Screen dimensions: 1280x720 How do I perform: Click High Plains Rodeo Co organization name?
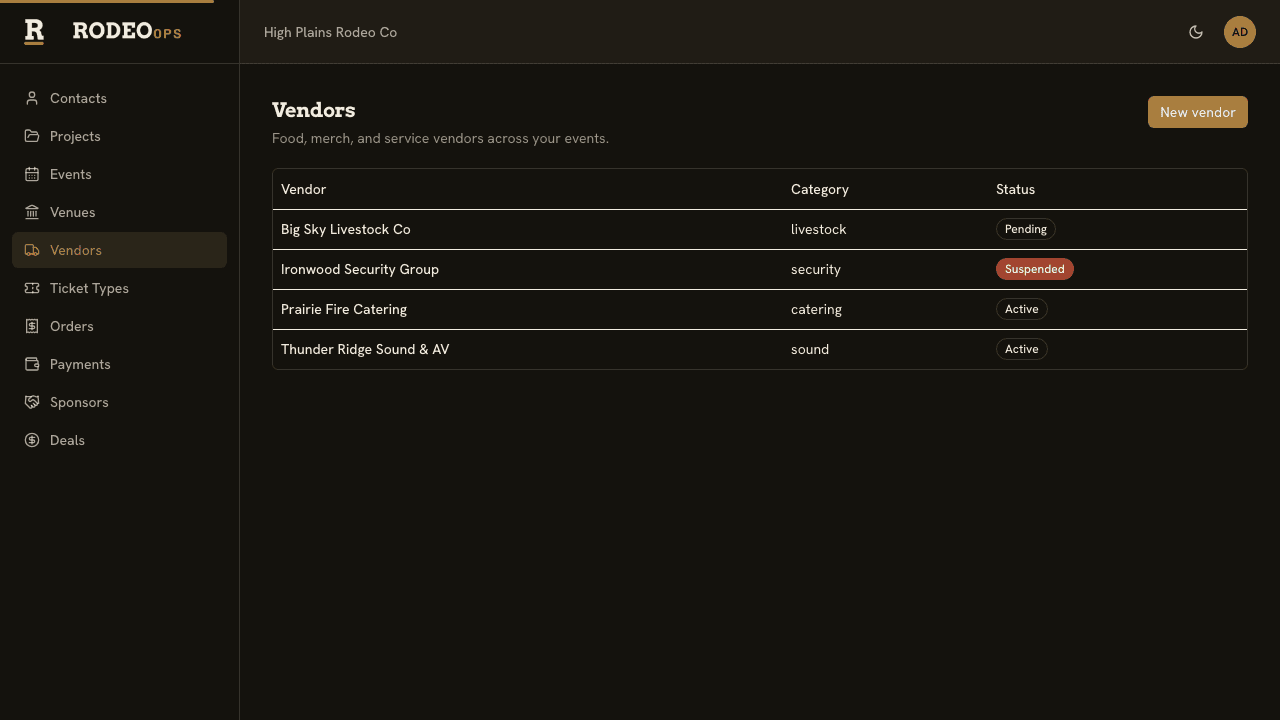(x=330, y=32)
